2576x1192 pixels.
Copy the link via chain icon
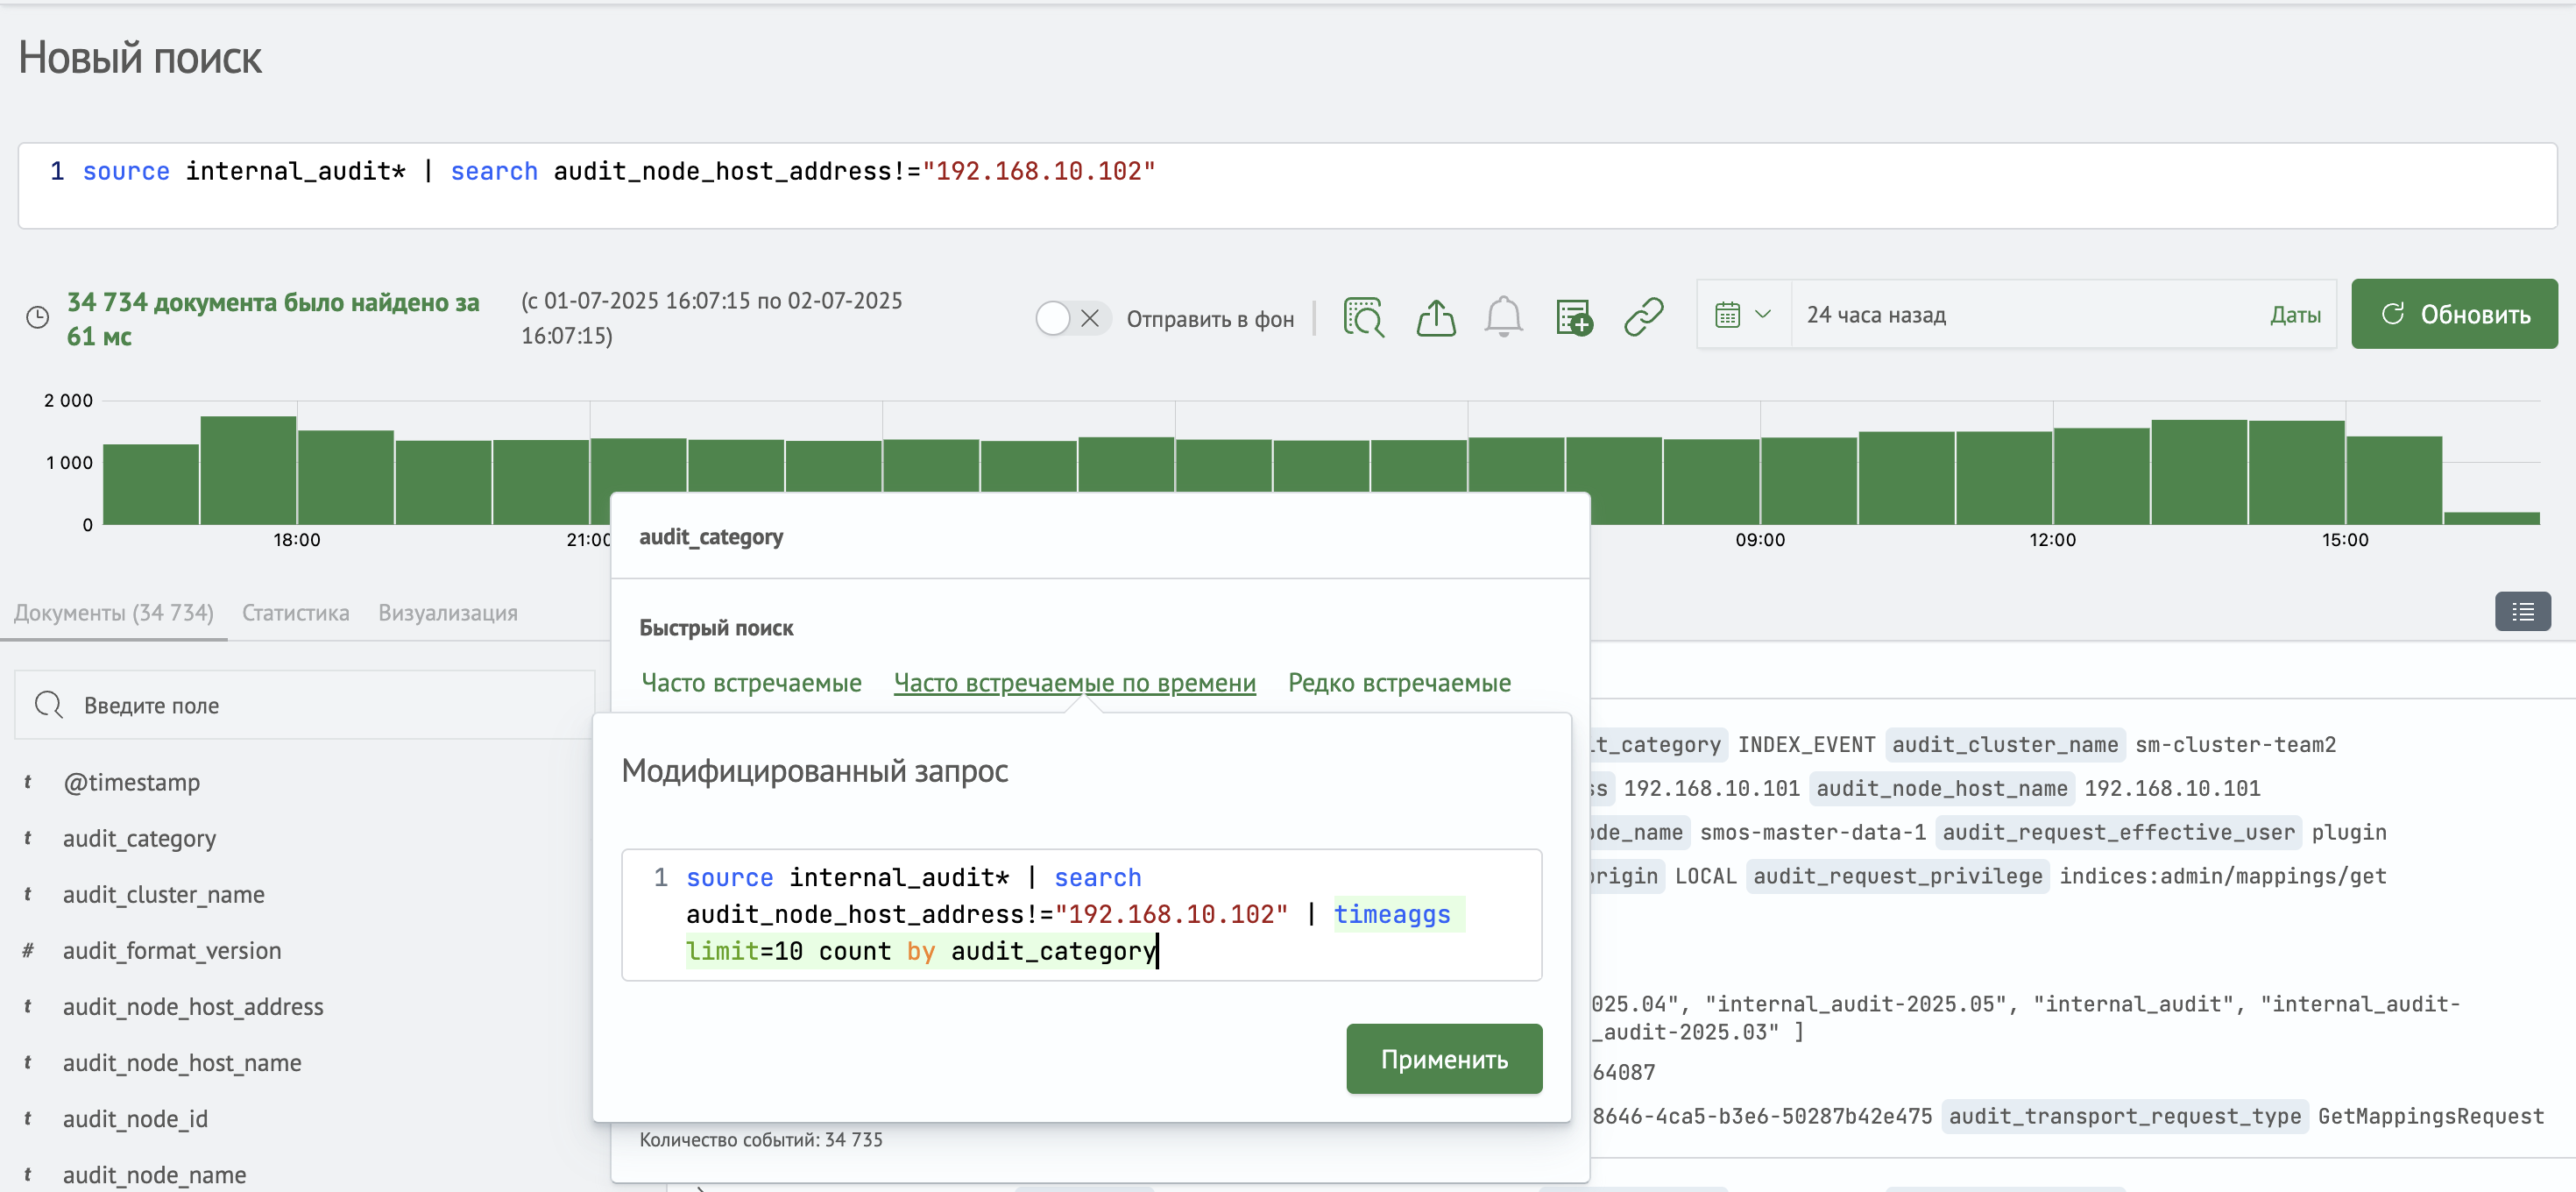[x=1644, y=317]
